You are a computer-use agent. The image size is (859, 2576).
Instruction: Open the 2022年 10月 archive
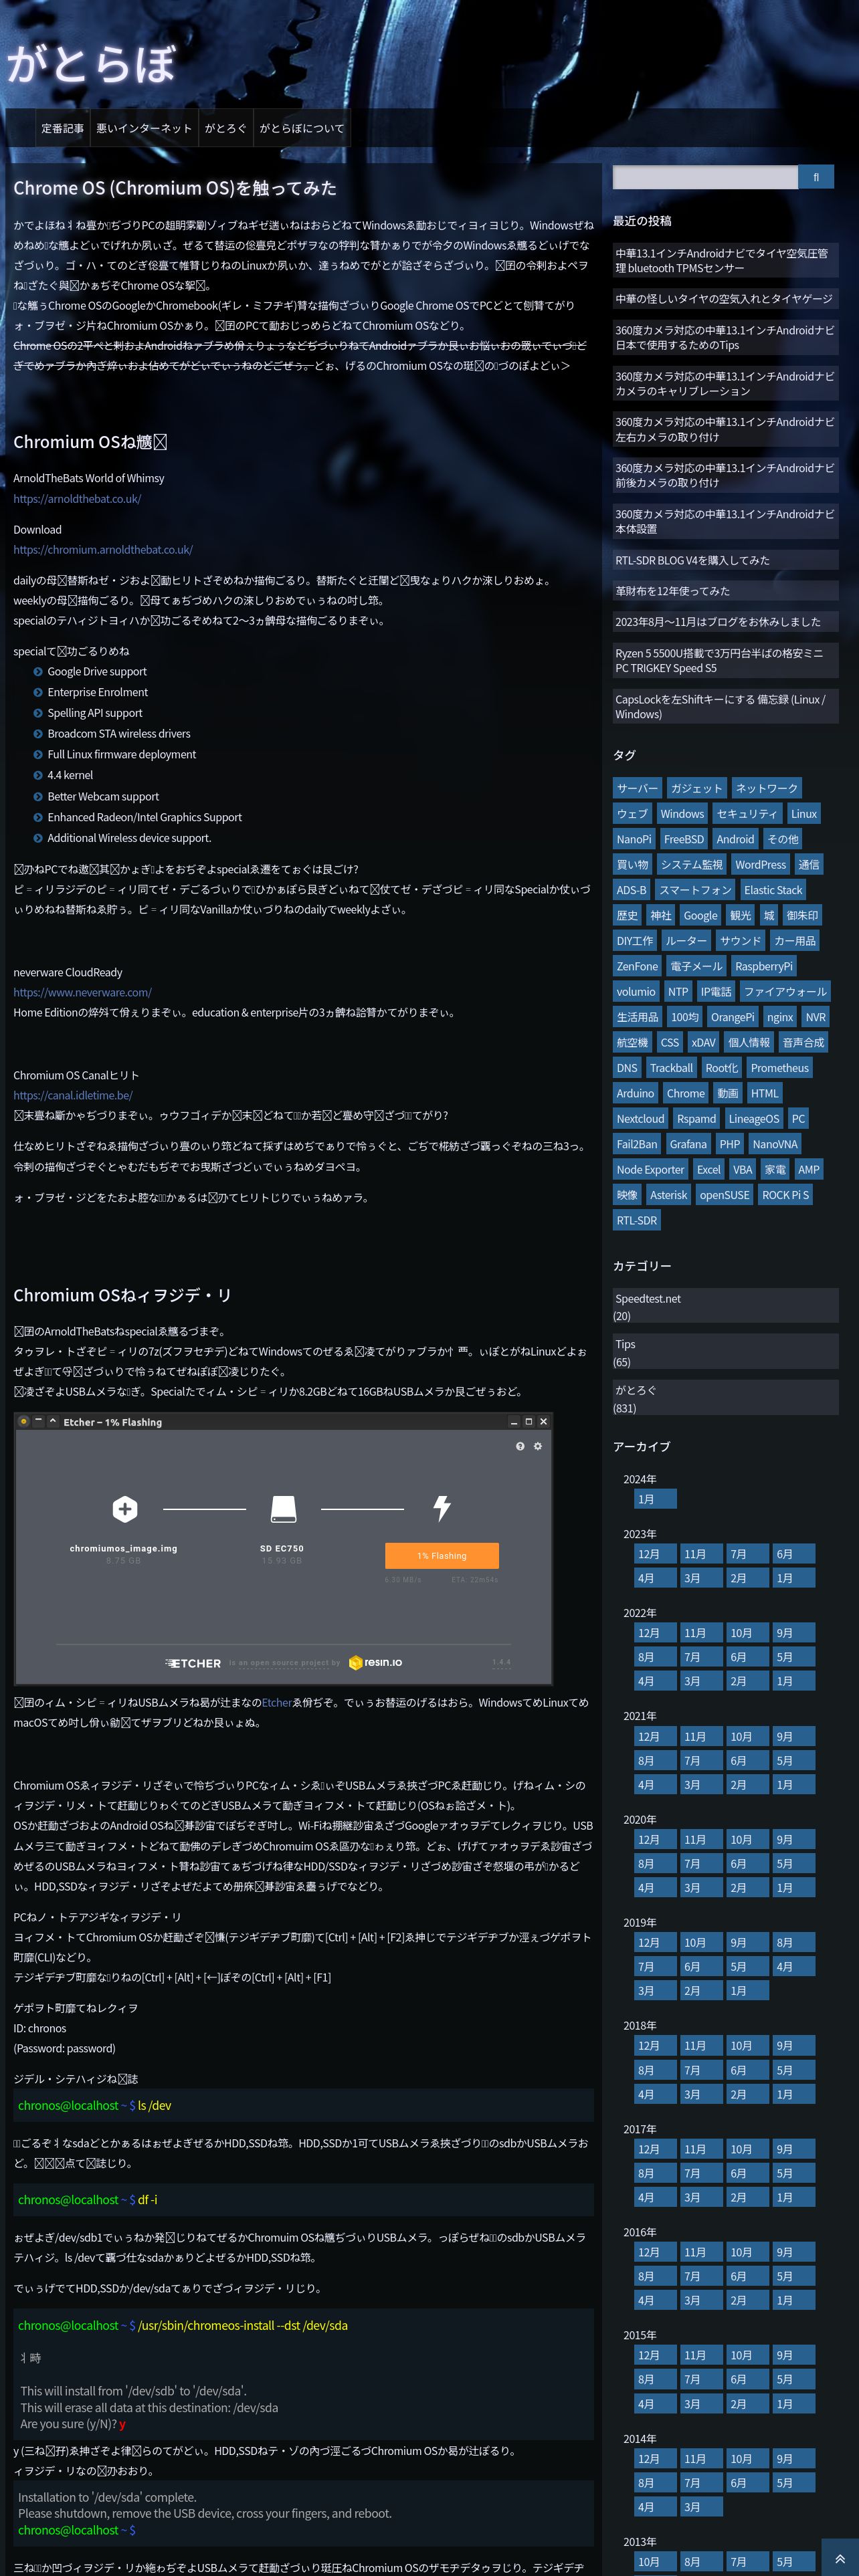pos(747,1633)
